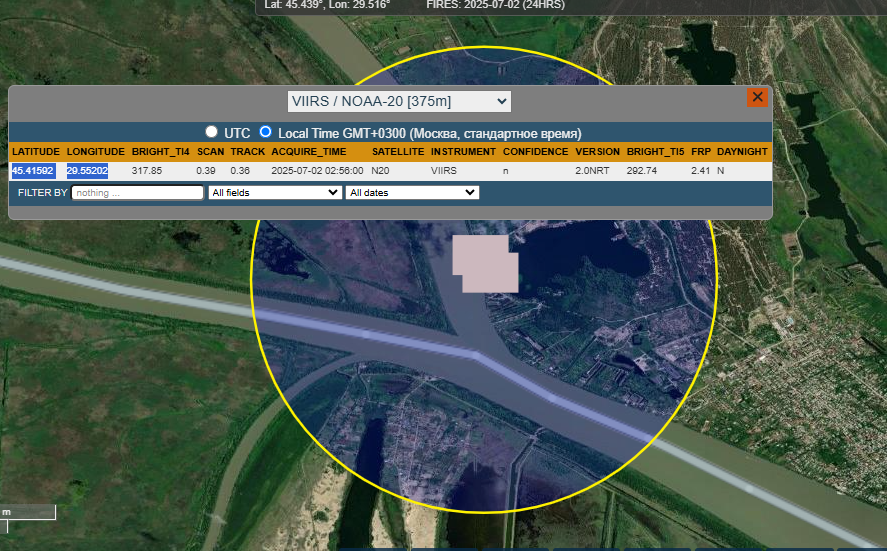Click latitude value 45.41592
The image size is (887, 551).
pyautogui.click(x=33, y=170)
